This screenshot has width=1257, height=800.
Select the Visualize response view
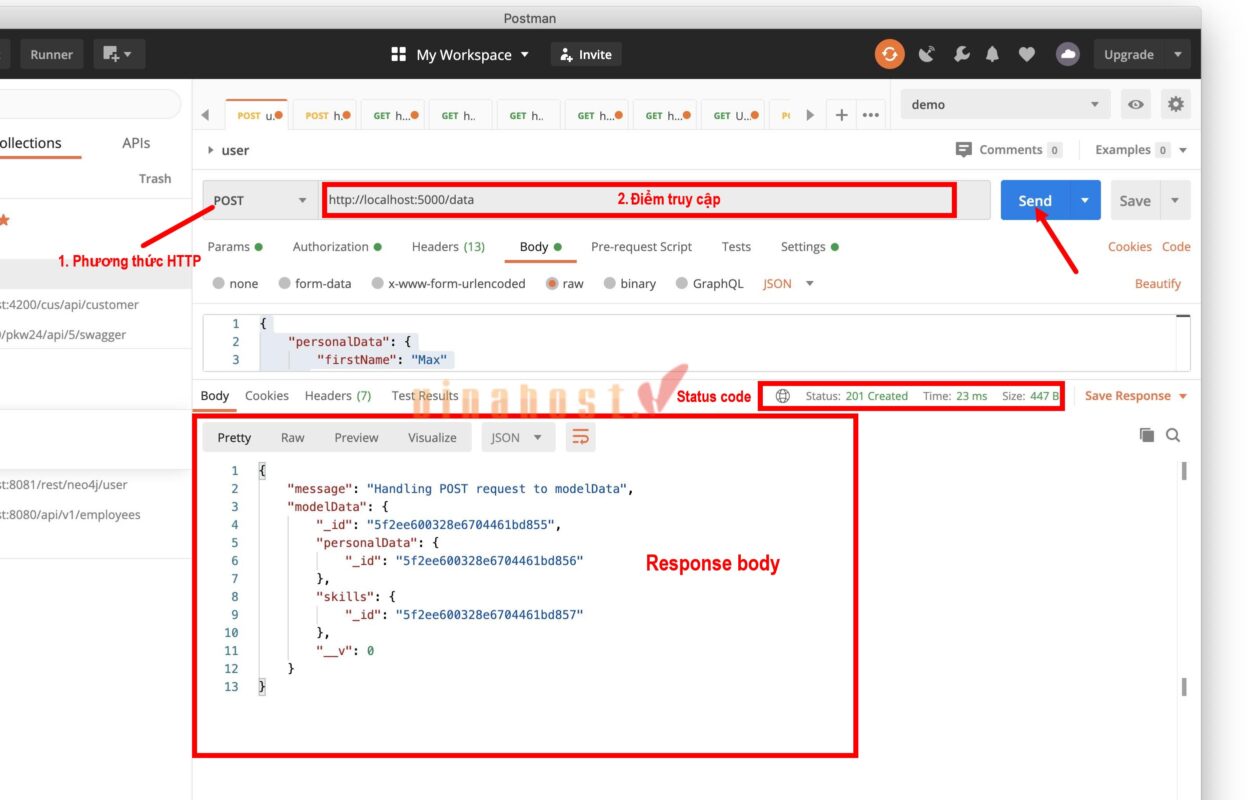[432, 437]
